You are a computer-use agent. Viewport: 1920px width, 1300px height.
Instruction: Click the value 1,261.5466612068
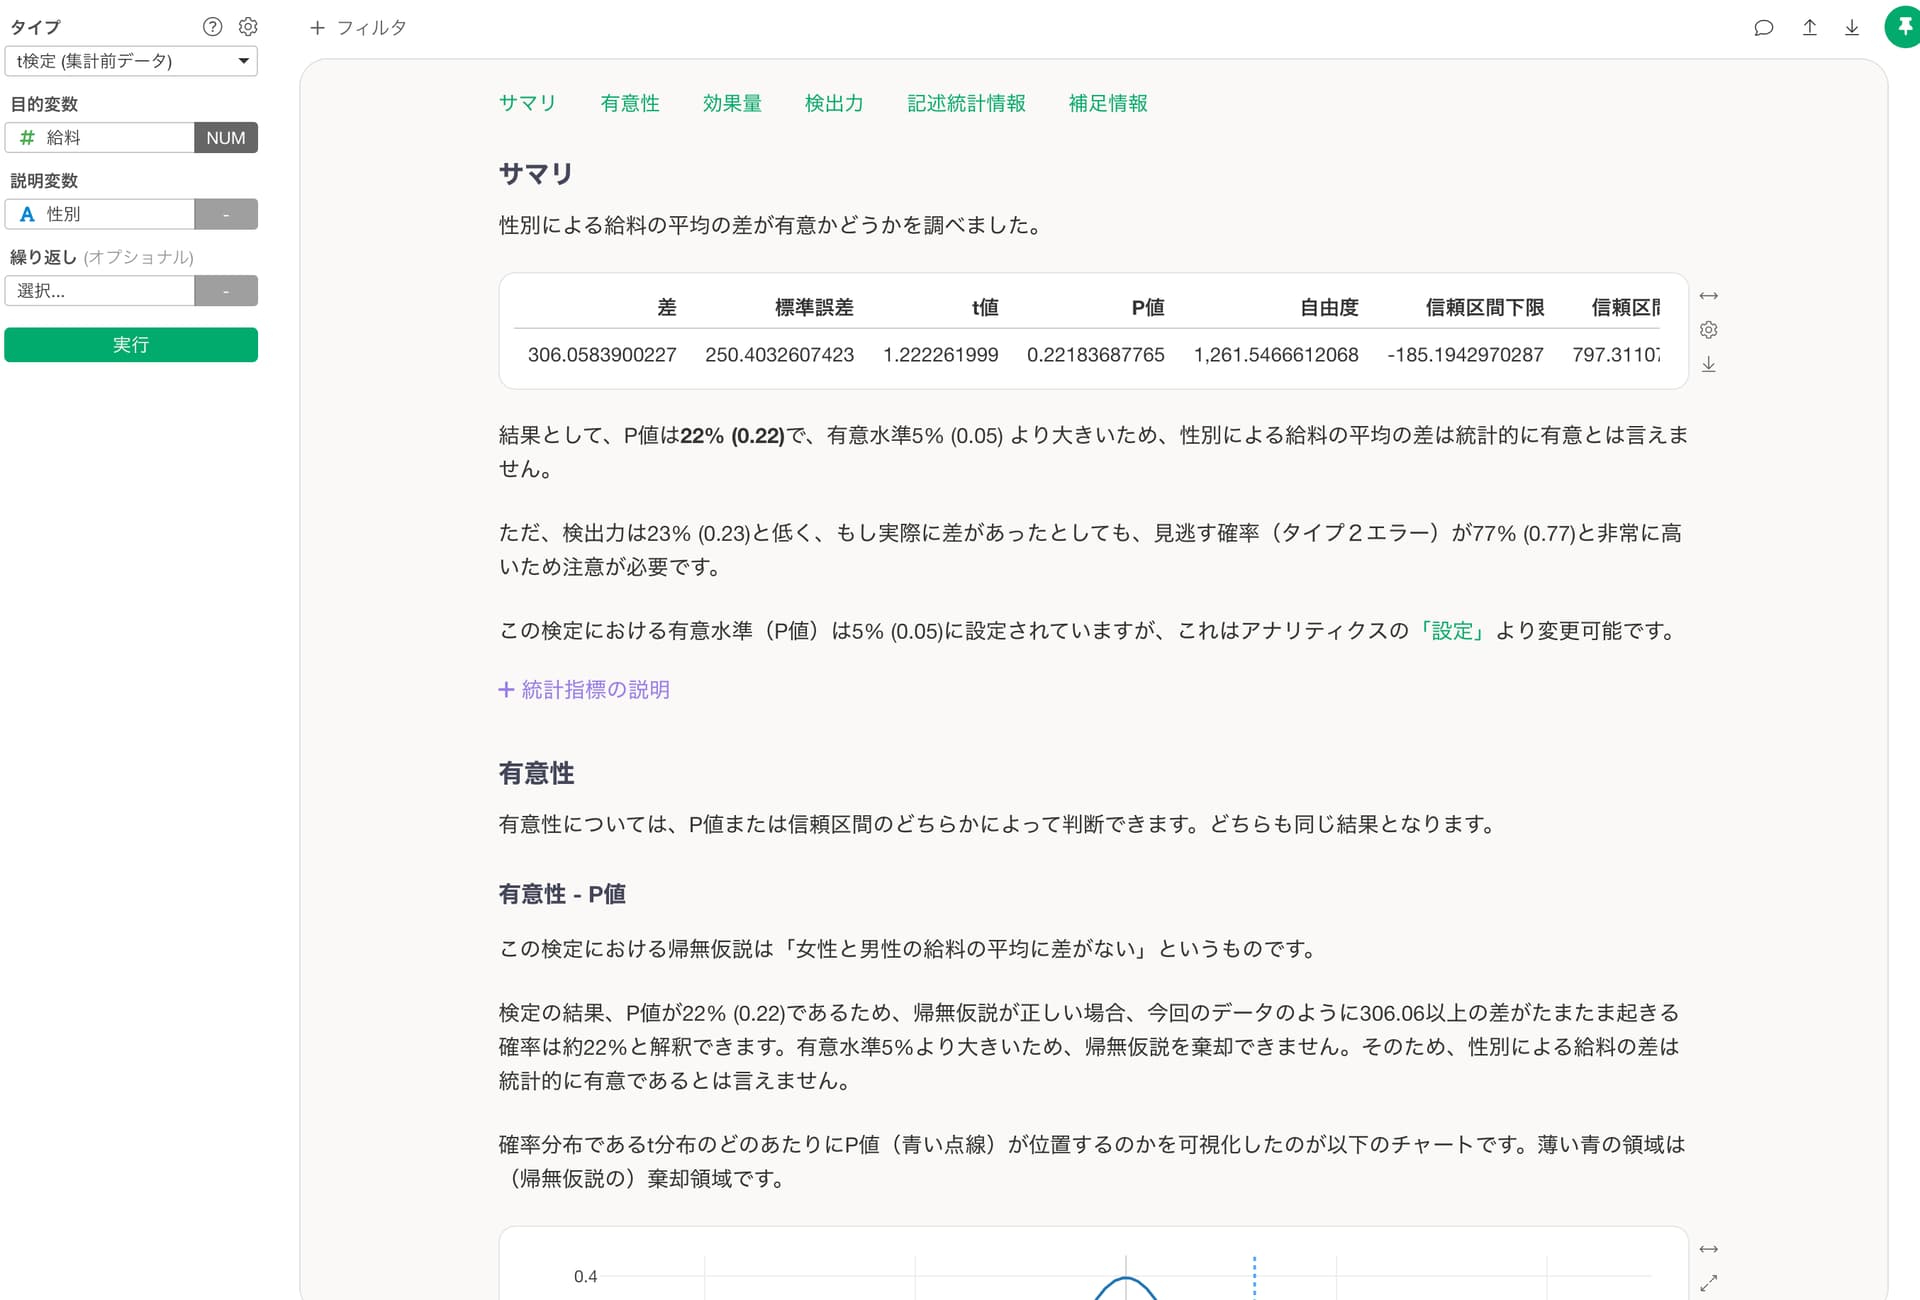coord(1276,355)
